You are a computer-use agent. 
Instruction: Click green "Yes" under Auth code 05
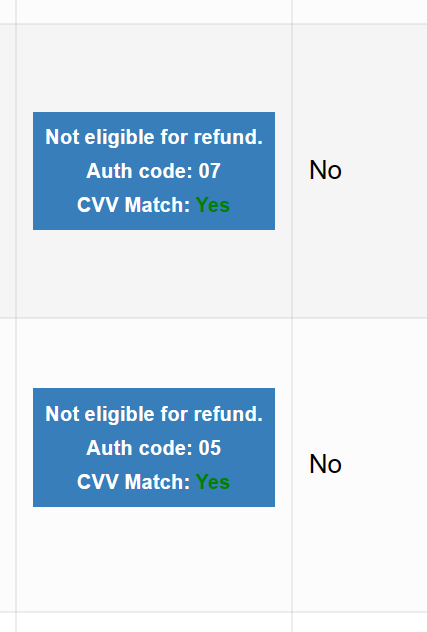[x=212, y=482]
